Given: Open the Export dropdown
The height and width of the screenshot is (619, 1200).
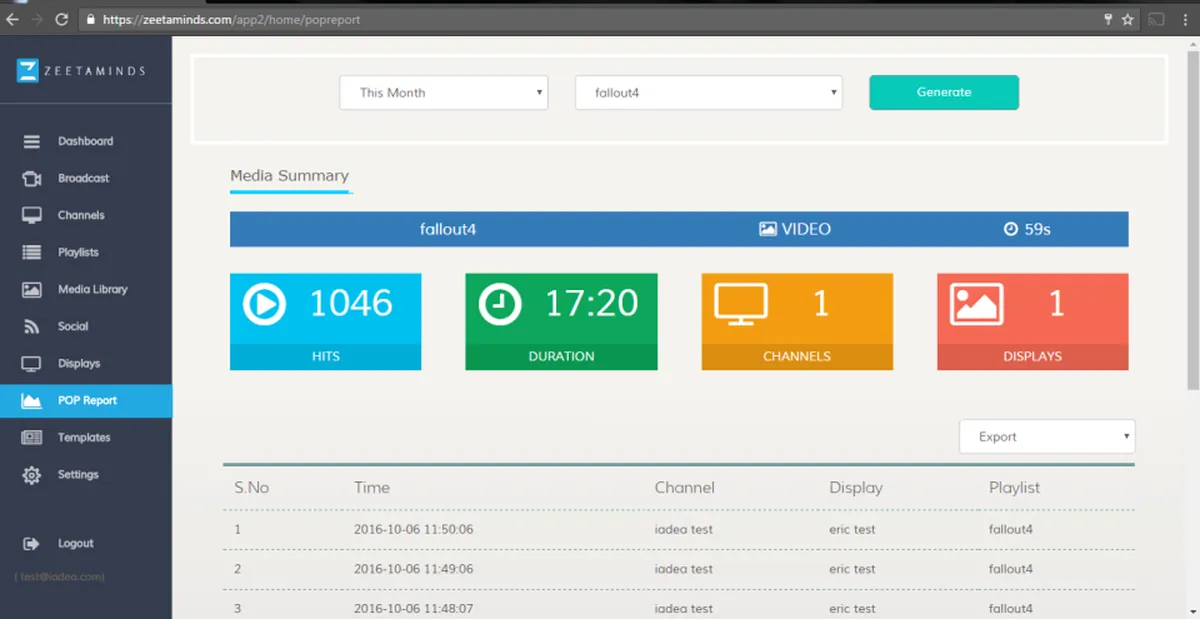Looking at the screenshot, I should [1047, 437].
